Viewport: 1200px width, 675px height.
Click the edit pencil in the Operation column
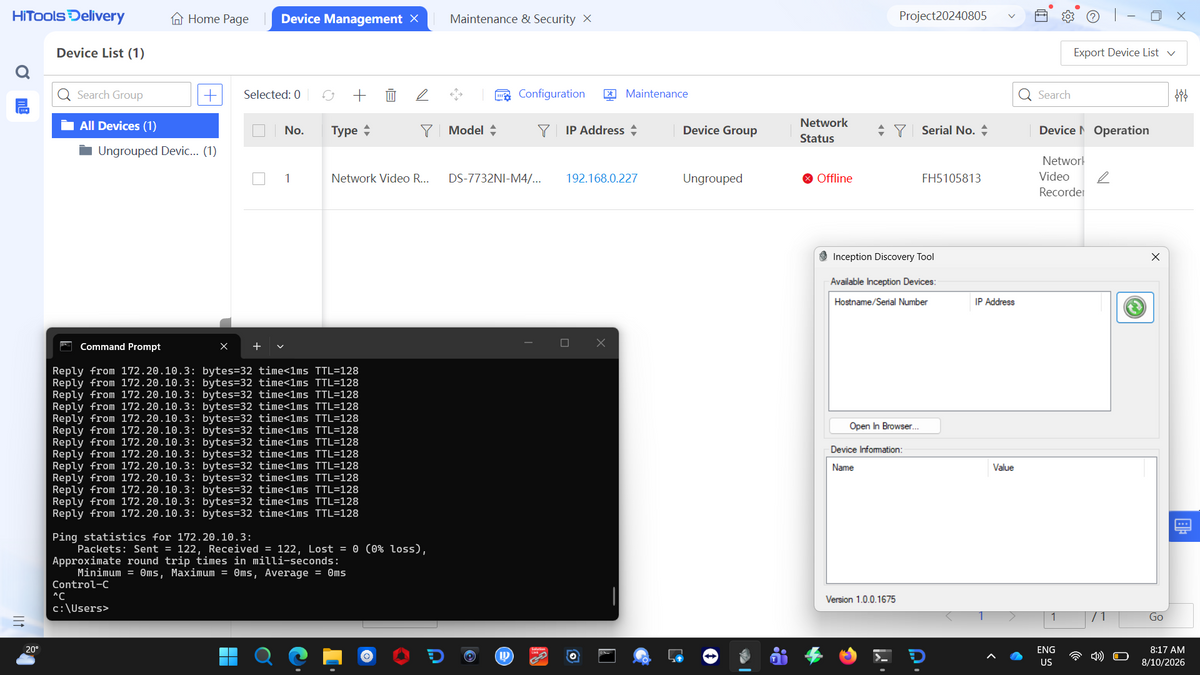click(1103, 178)
